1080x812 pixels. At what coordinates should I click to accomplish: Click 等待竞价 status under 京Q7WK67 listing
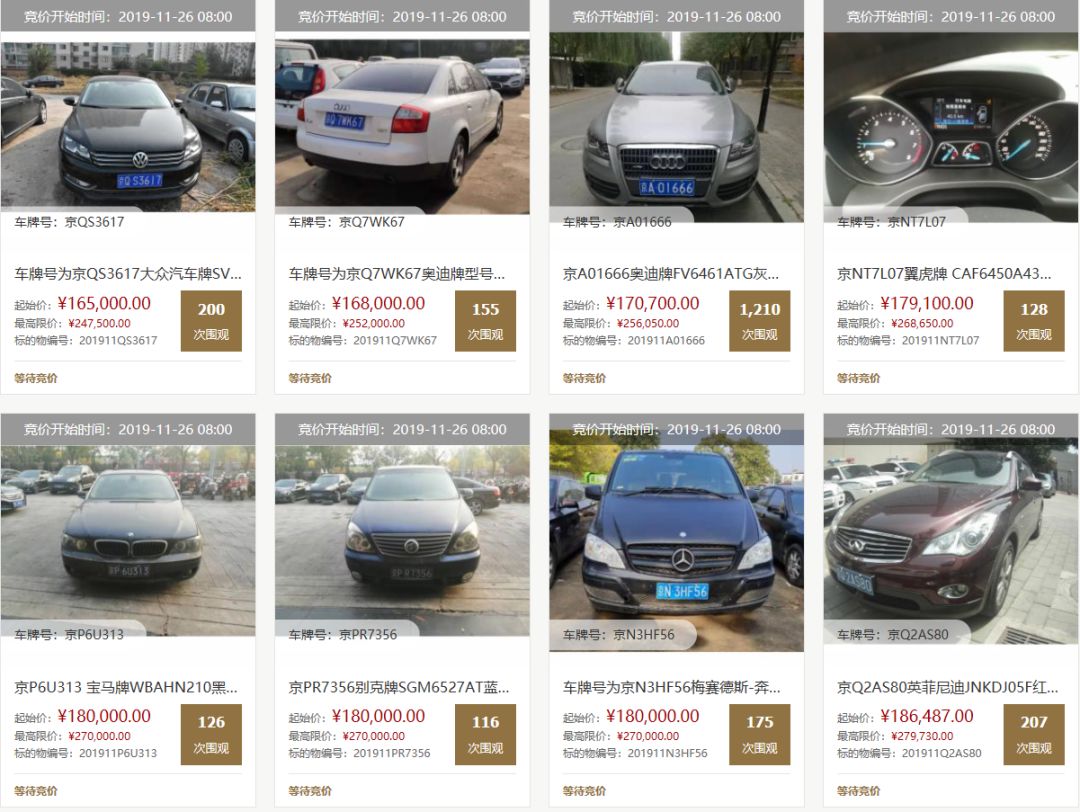(x=310, y=378)
